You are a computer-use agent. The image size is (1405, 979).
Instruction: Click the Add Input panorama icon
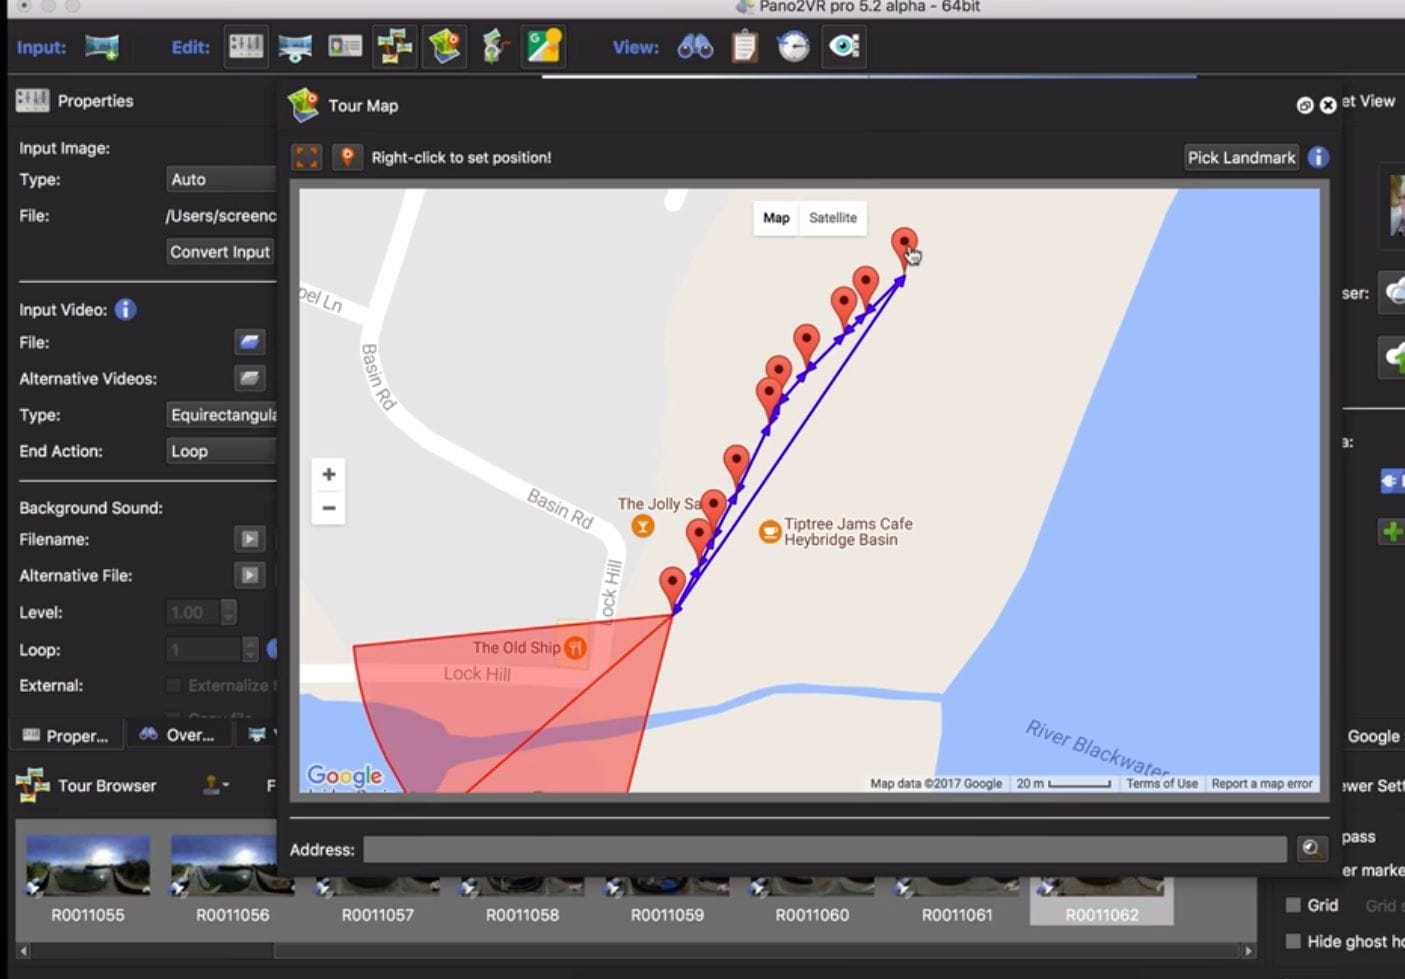click(x=102, y=47)
